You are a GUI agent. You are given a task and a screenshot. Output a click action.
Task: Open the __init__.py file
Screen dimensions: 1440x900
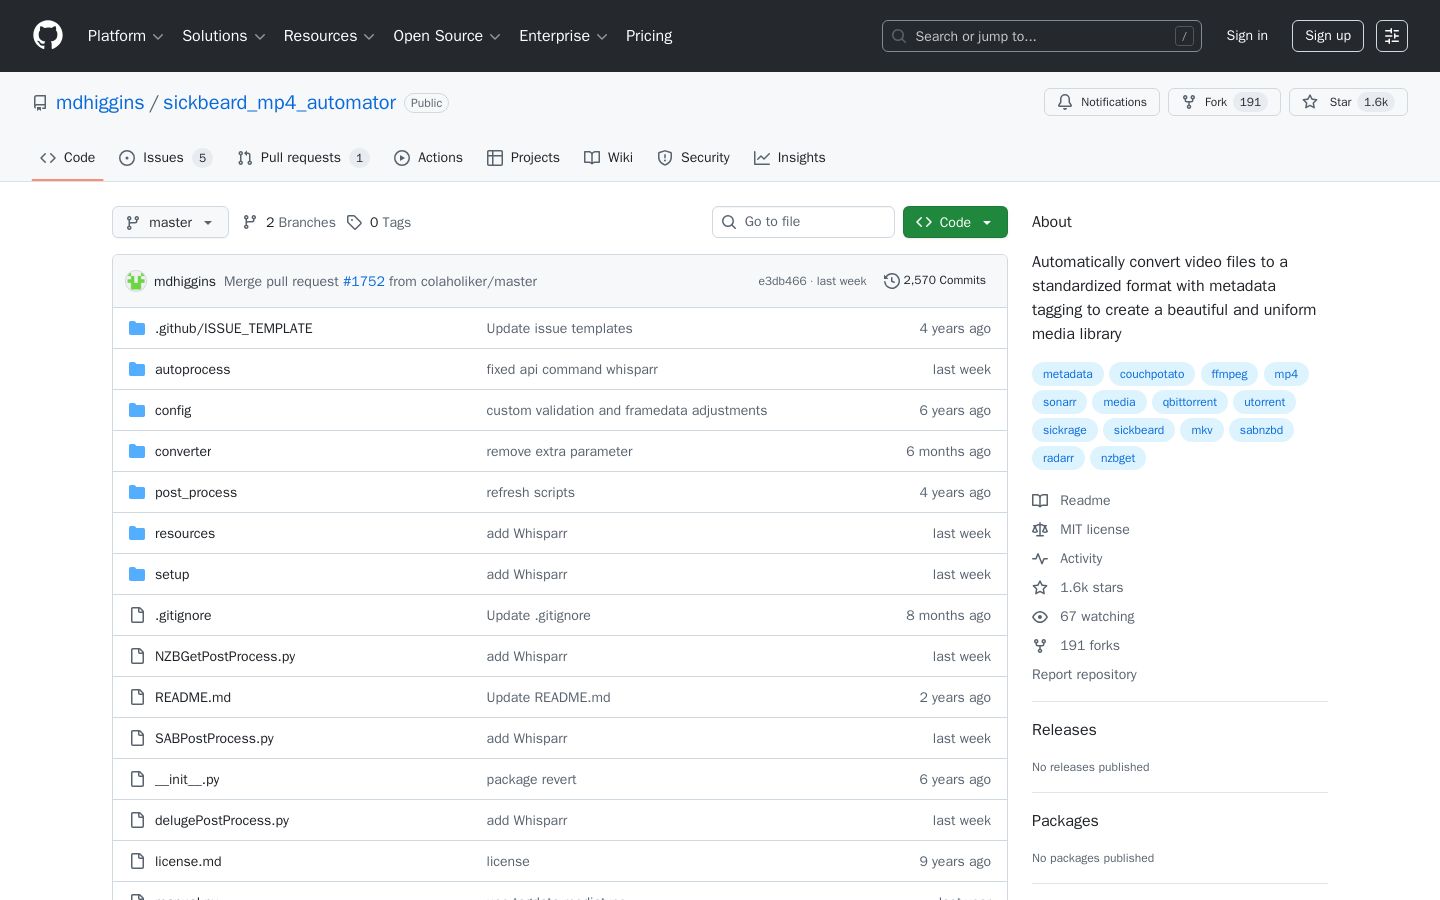tap(187, 780)
